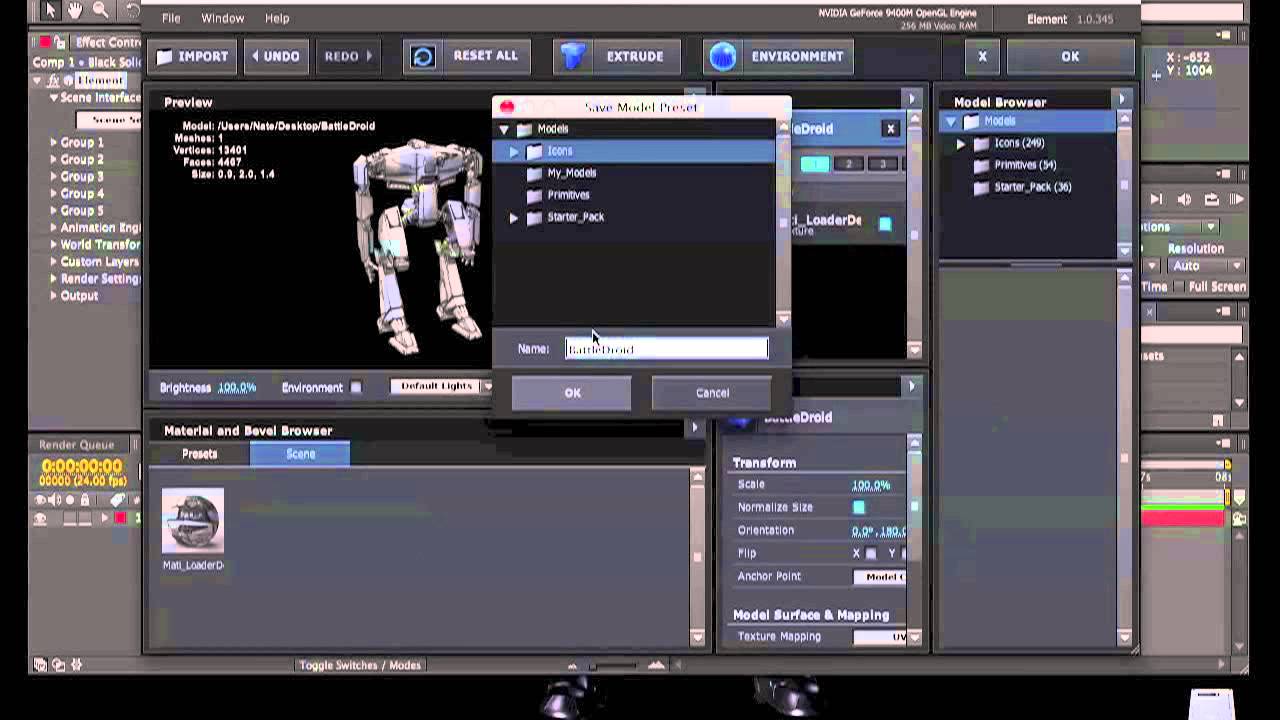The image size is (1280, 720).
Task: Click the circular Reset All icon
Action: (422, 57)
